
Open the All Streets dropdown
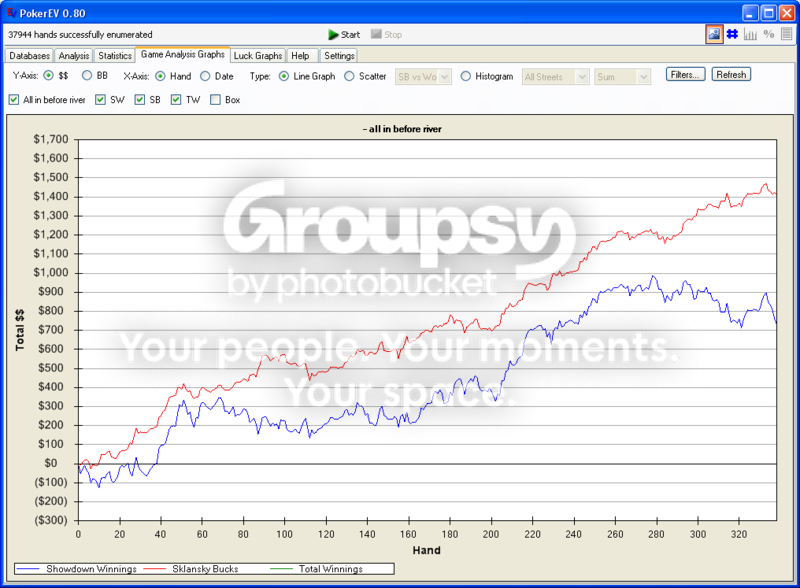coord(556,77)
